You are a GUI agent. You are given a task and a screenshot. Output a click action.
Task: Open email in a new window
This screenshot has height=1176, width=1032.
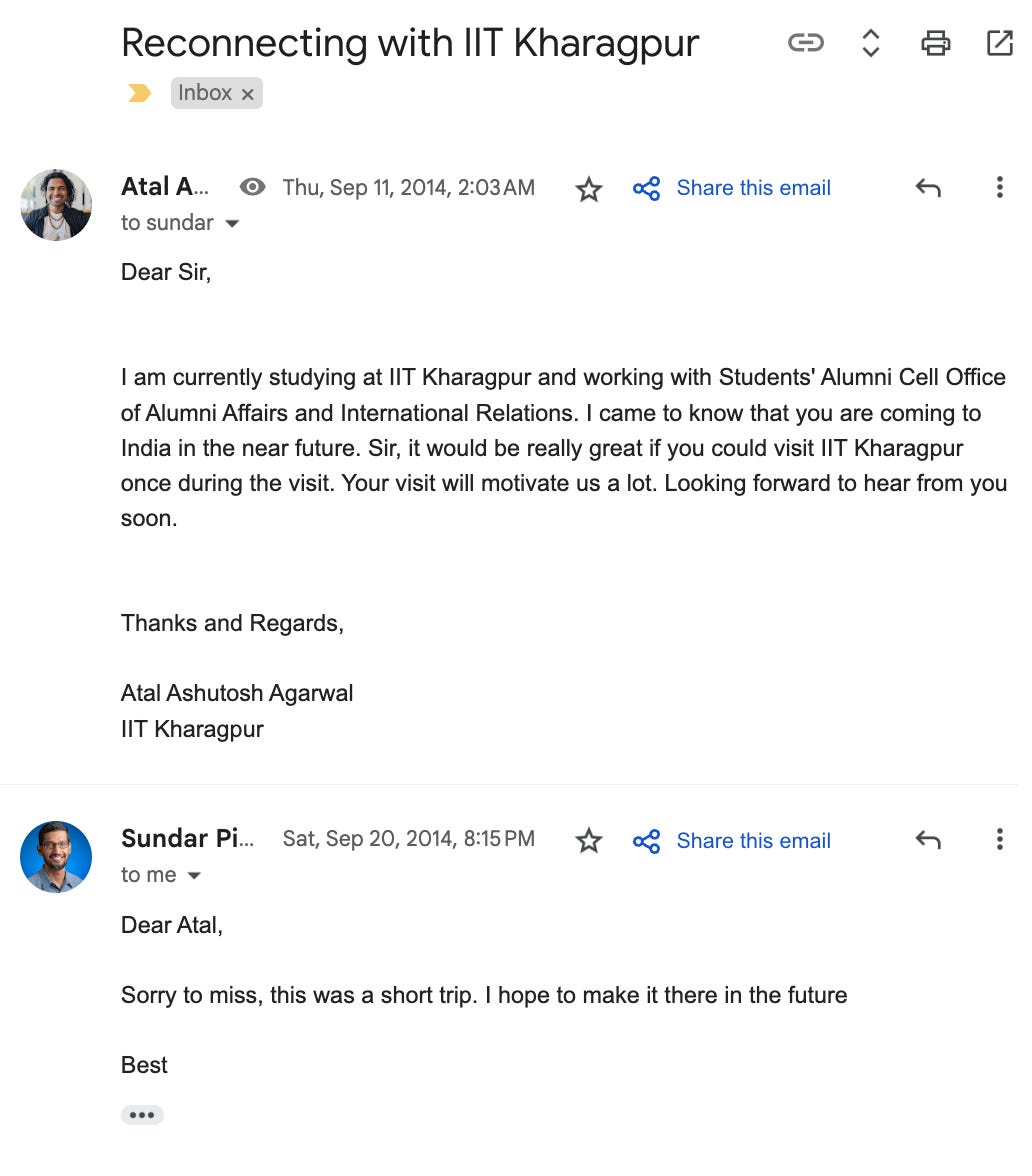(1000, 43)
